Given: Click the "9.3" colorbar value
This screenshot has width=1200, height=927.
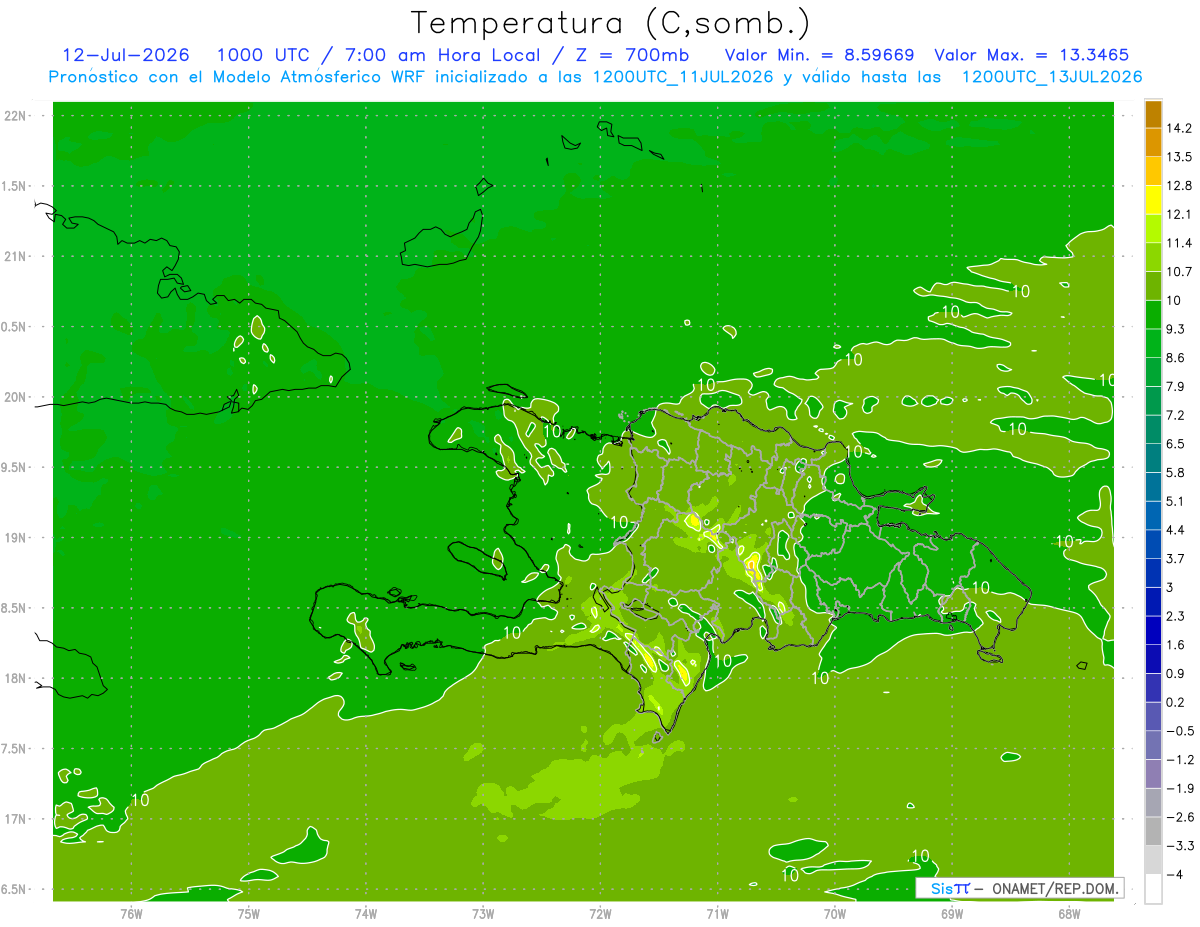Looking at the screenshot, I should (x=1175, y=329).
